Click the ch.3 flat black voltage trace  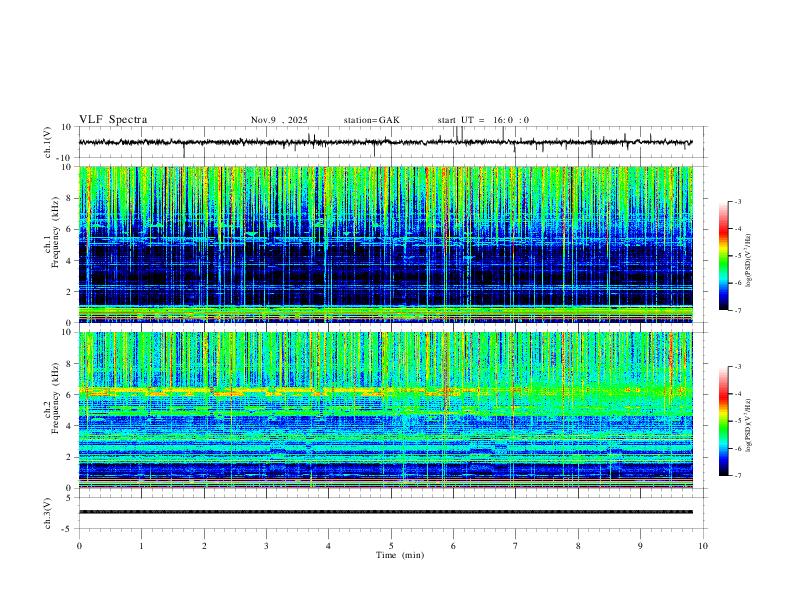coord(385,512)
